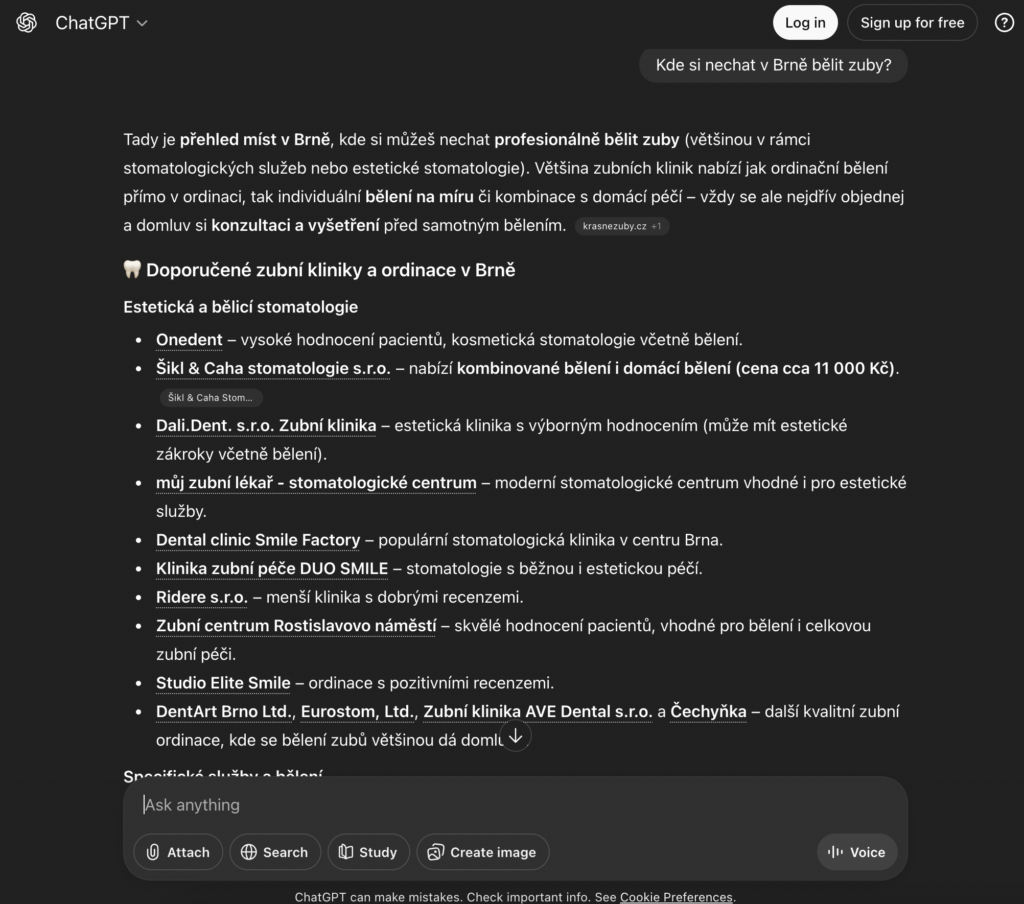Click the Log in button
The height and width of the screenshot is (904, 1024).
coord(805,22)
